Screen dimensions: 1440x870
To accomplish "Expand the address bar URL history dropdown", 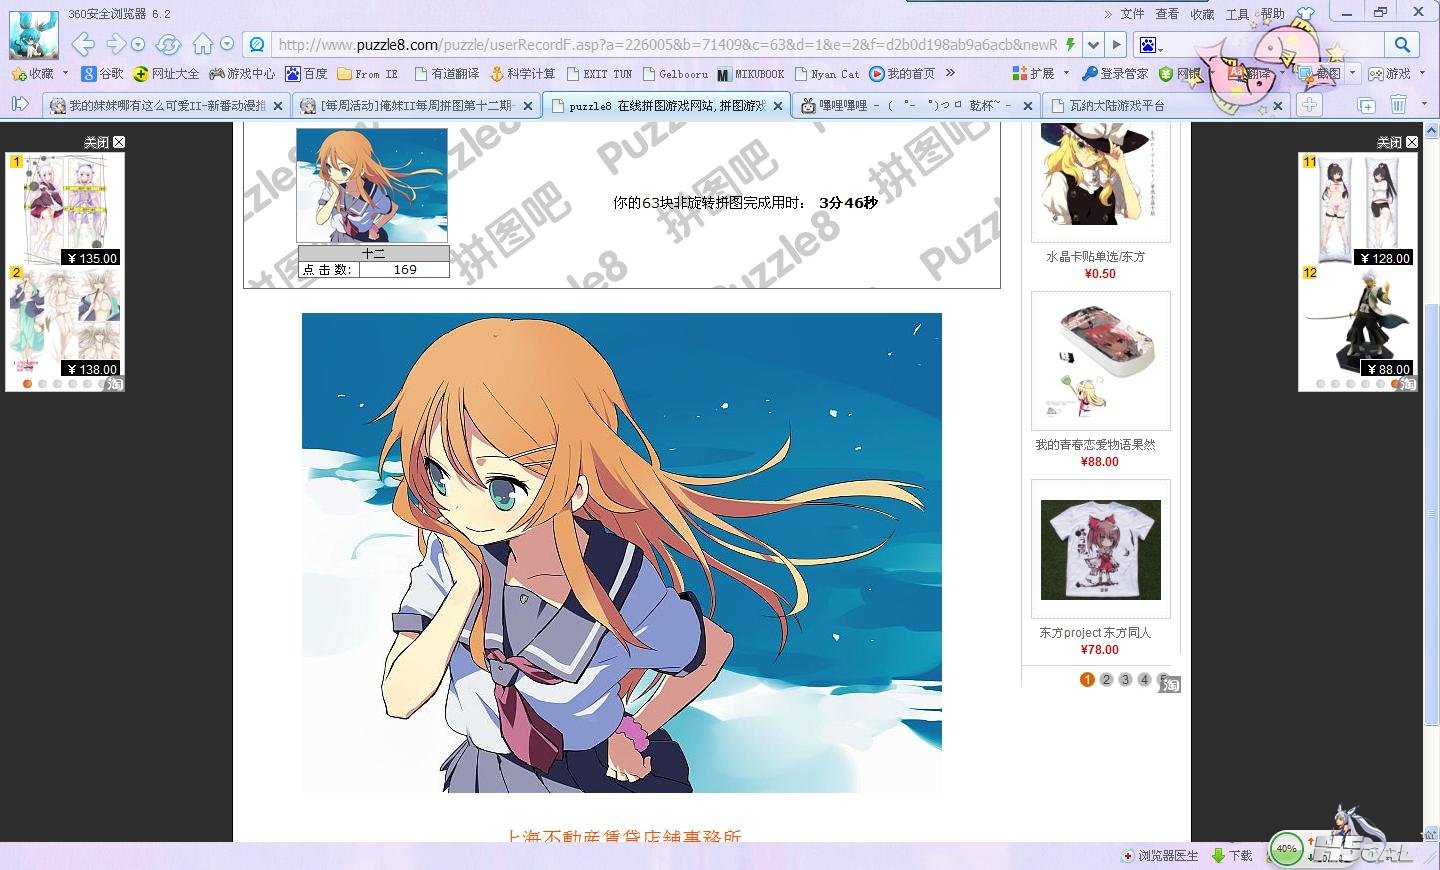I will tap(1094, 44).
